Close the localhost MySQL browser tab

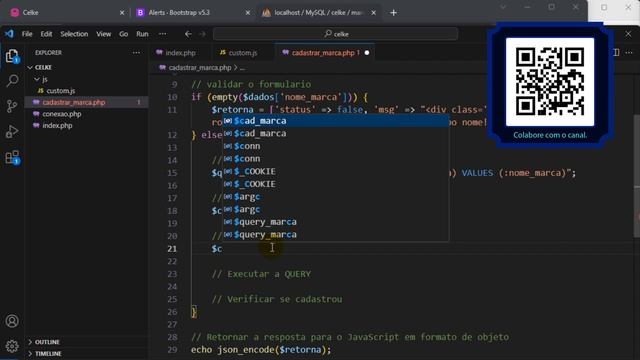click(x=373, y=13)
